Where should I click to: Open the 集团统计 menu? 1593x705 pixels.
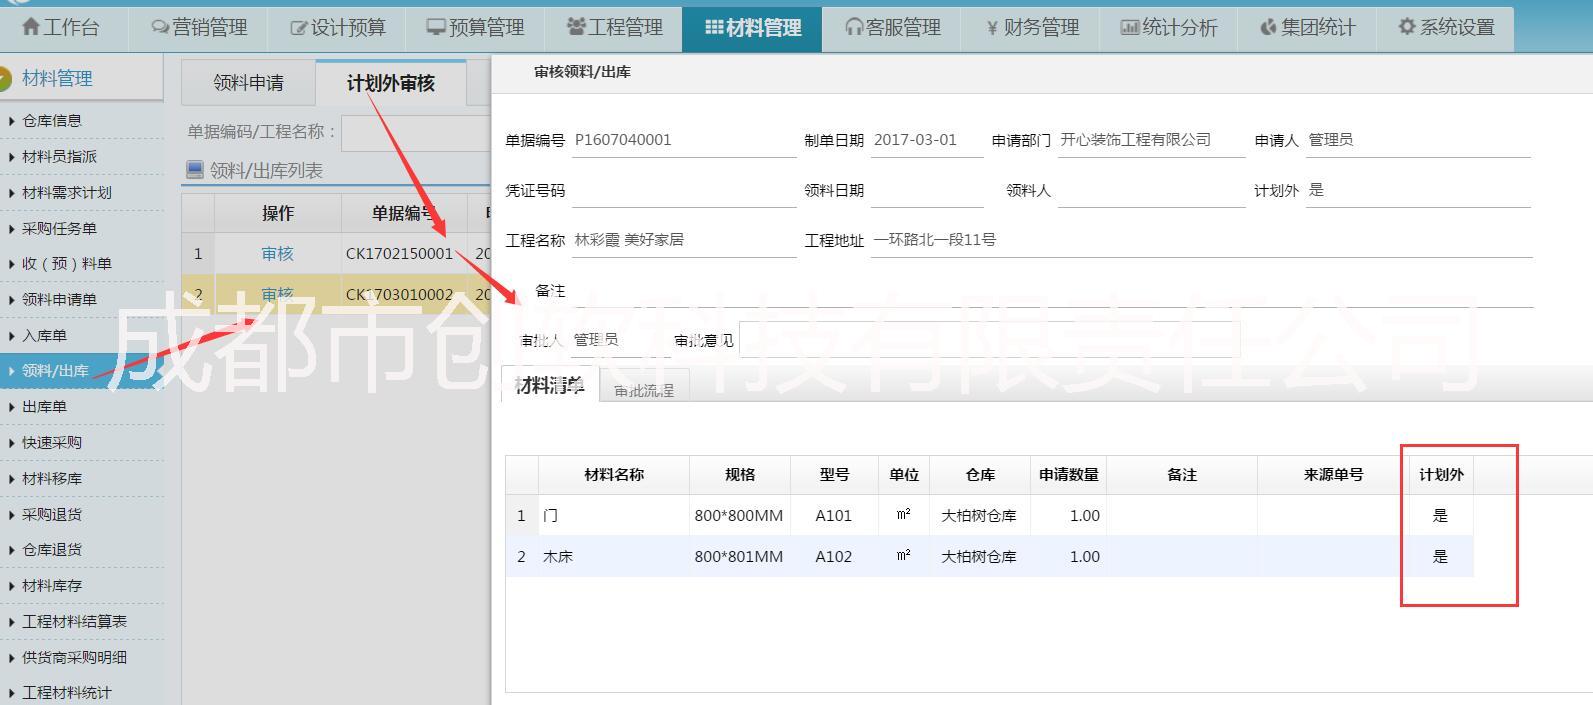click(x=1306, y=28)
